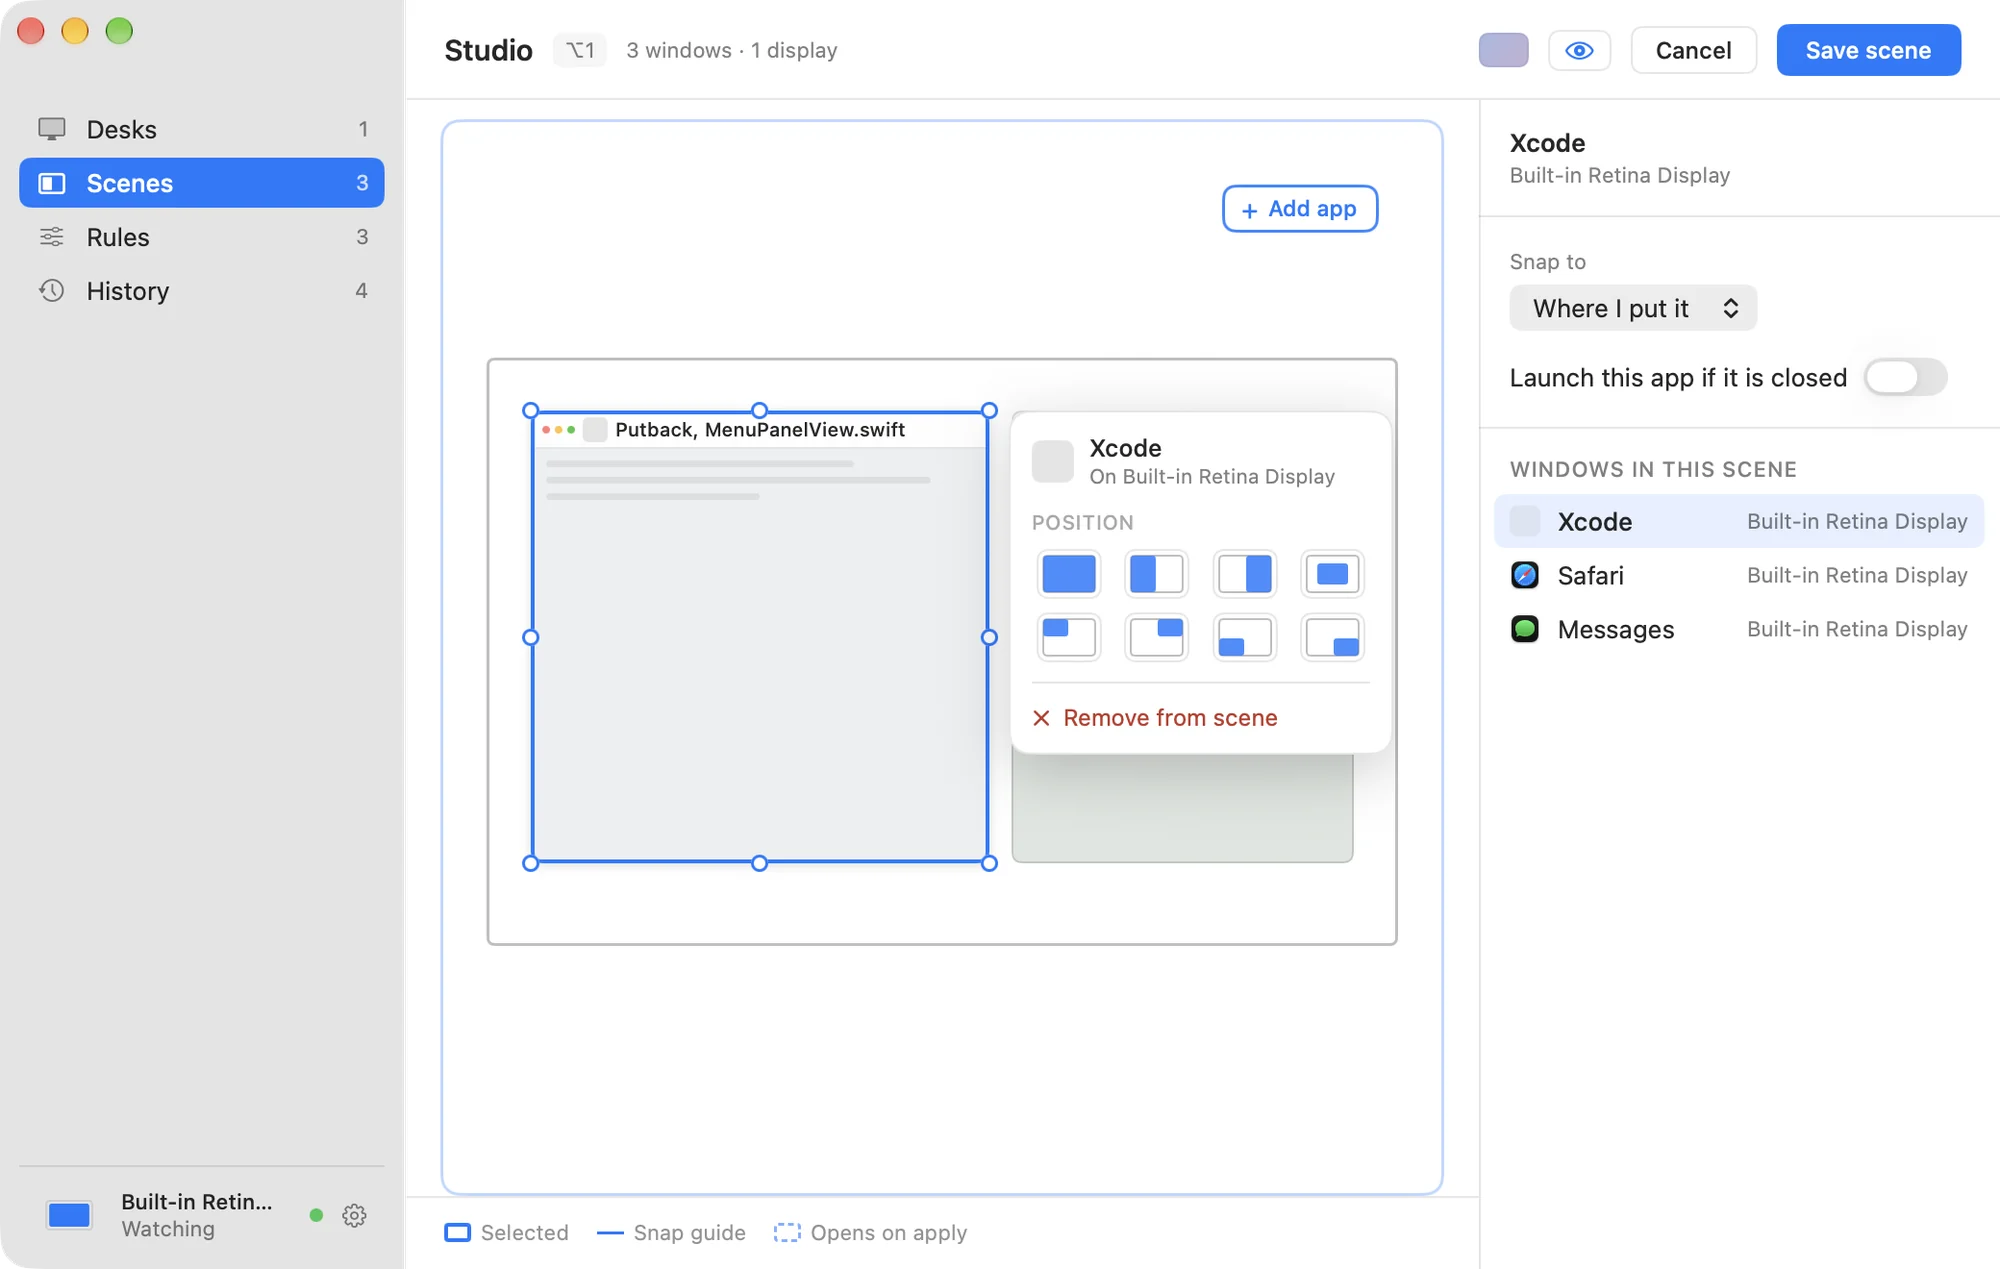Open the Snap to dropdown
The image size is (2000, 1269).
(x=1632, y=308)
